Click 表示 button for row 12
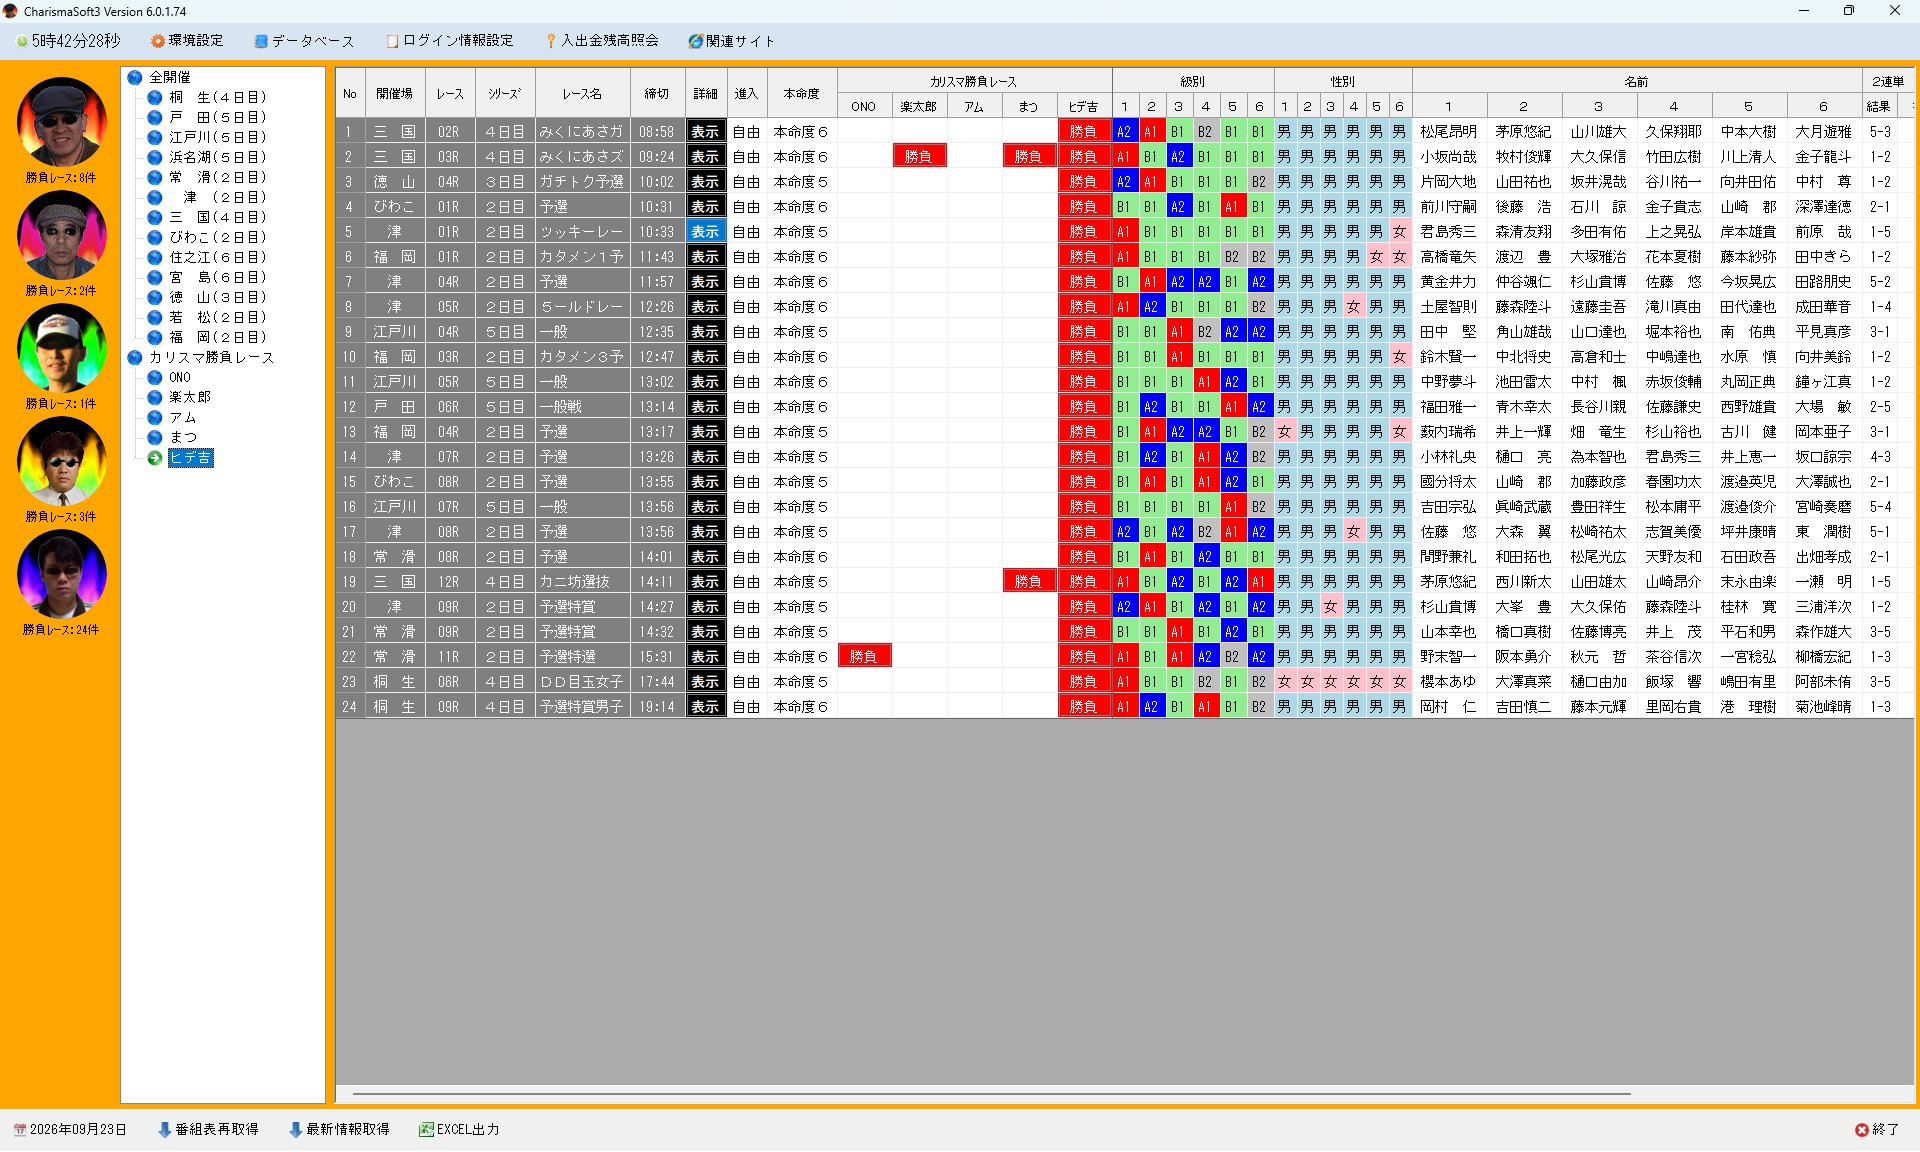Image resolution: width=1920 pixels, height=1152 pixels. [x=705, y=406]
